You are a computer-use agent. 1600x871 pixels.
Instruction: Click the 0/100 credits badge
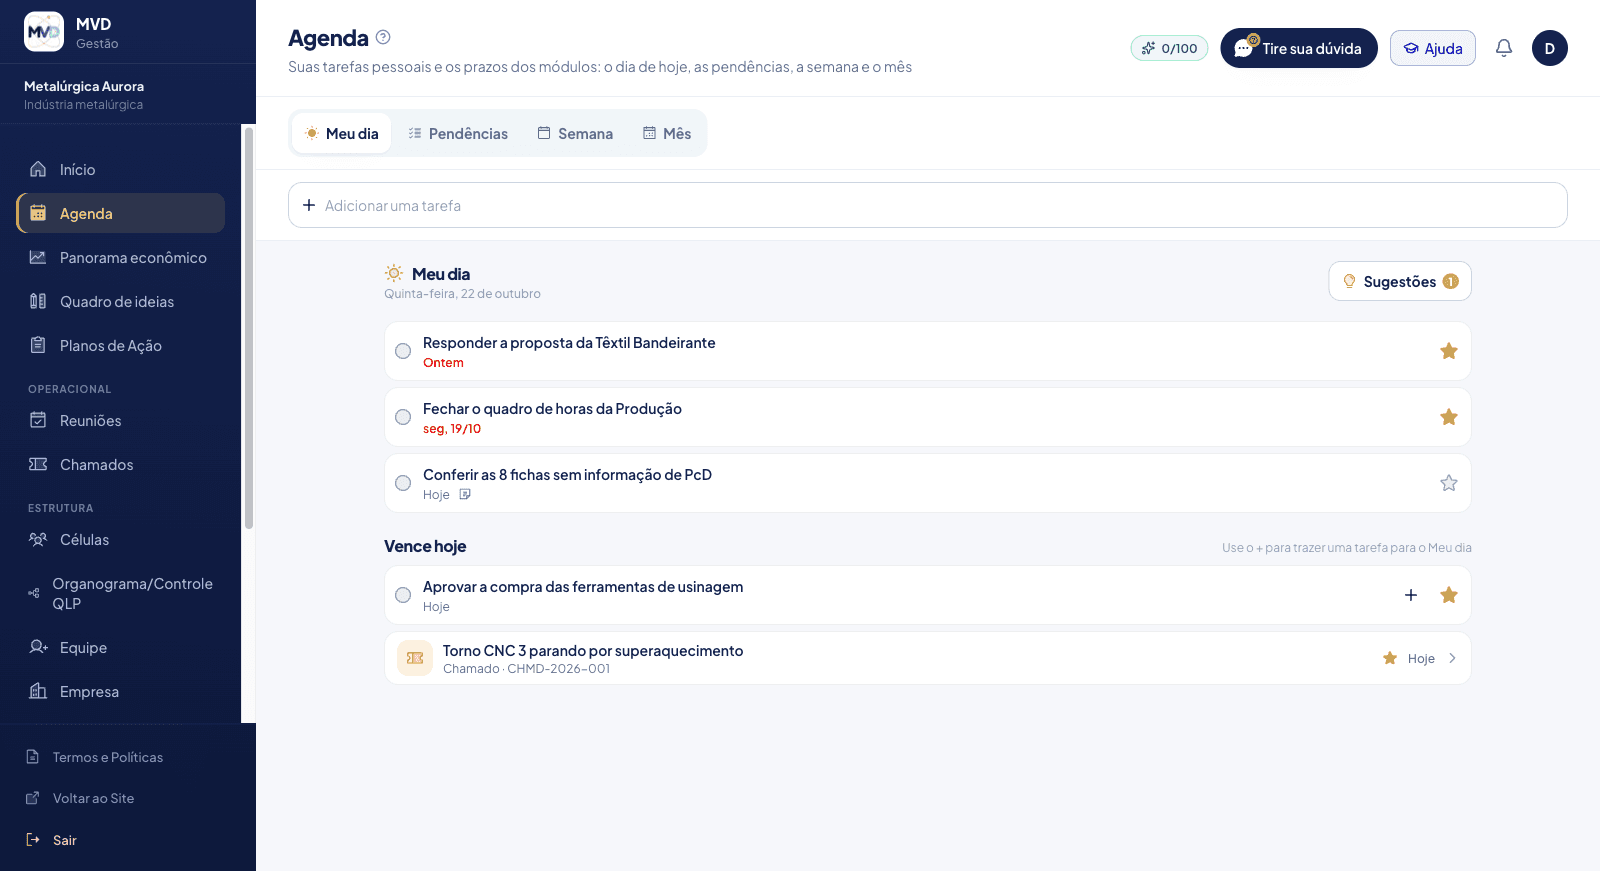pyautogui.click(x=1170, y=48)
